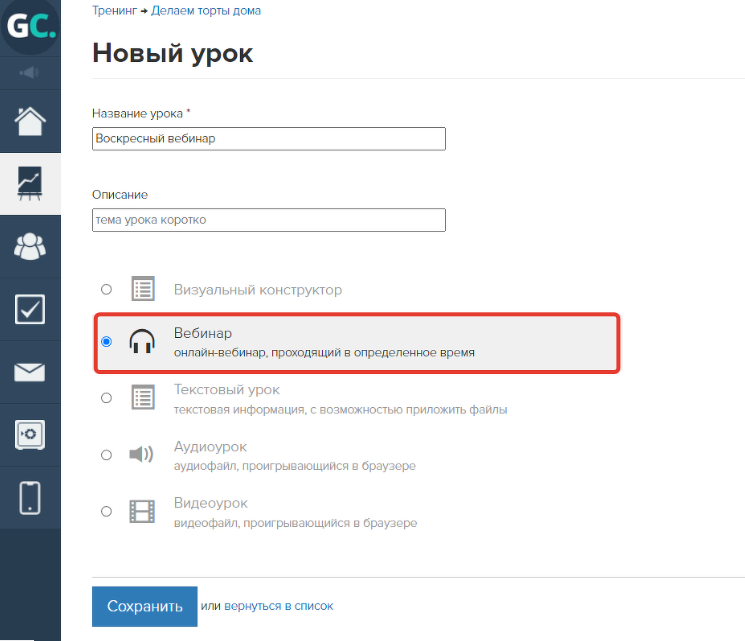Open the mobile phone icon in sidebar
745x641 pixels.
(x=30, y=498)
